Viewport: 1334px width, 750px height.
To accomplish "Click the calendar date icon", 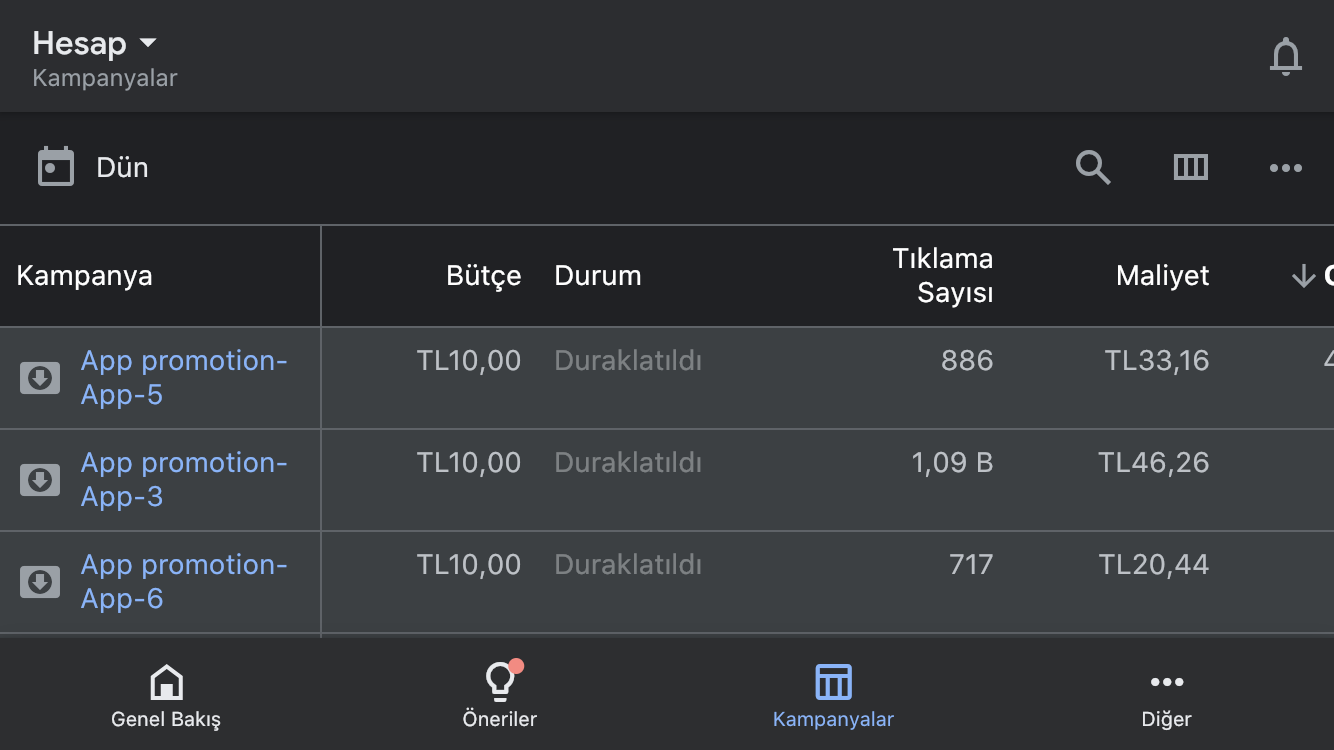I will (56, 167).
